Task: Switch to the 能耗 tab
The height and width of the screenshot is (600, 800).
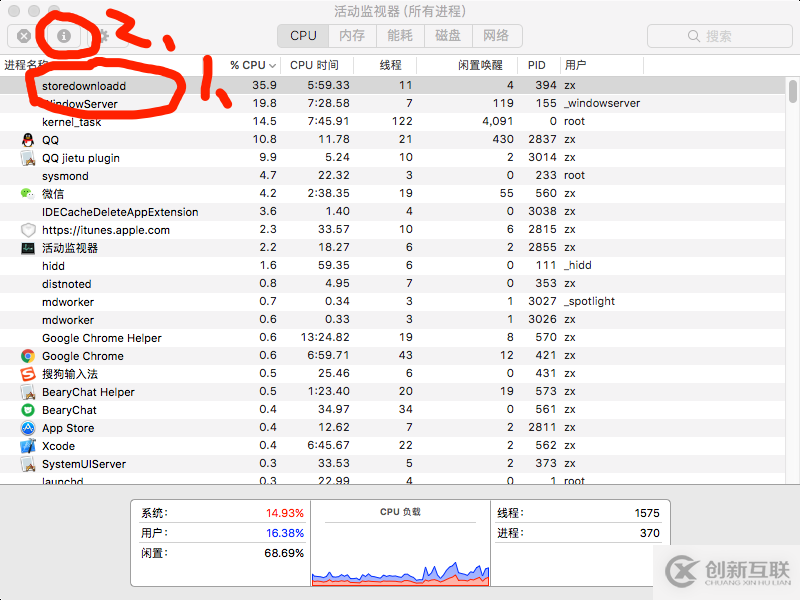Action: 400,36
